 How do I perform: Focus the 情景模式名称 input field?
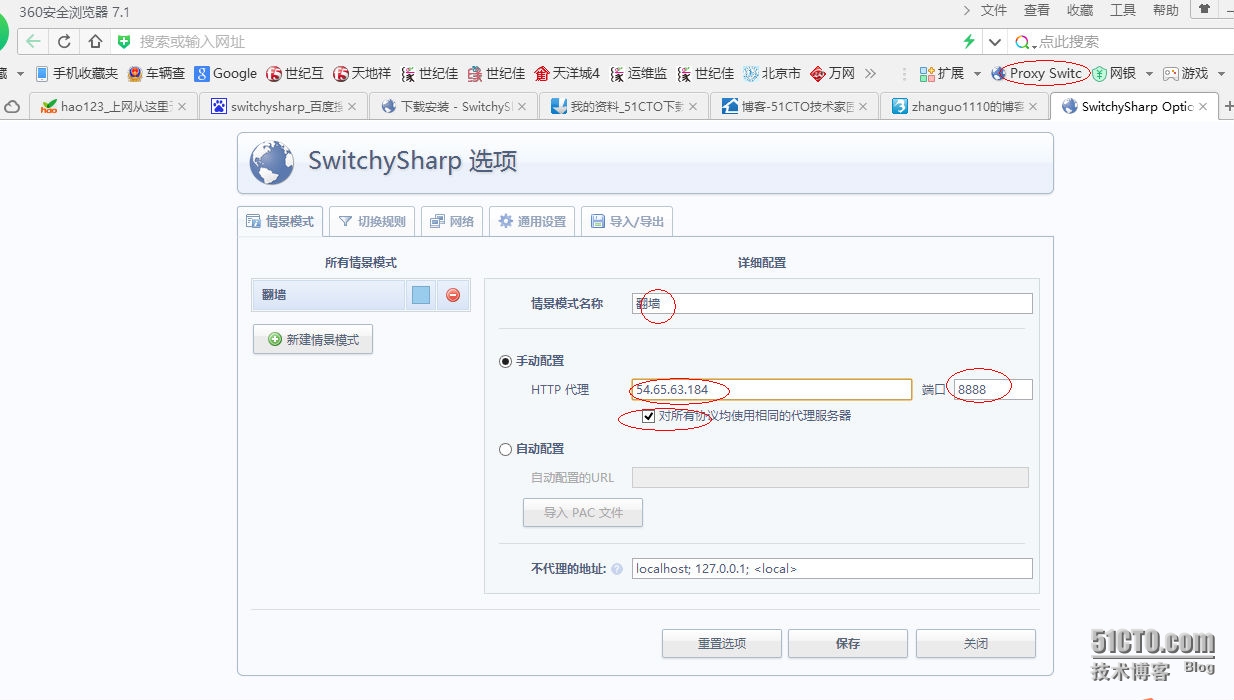pyautogui.click(x=832, y=303)
